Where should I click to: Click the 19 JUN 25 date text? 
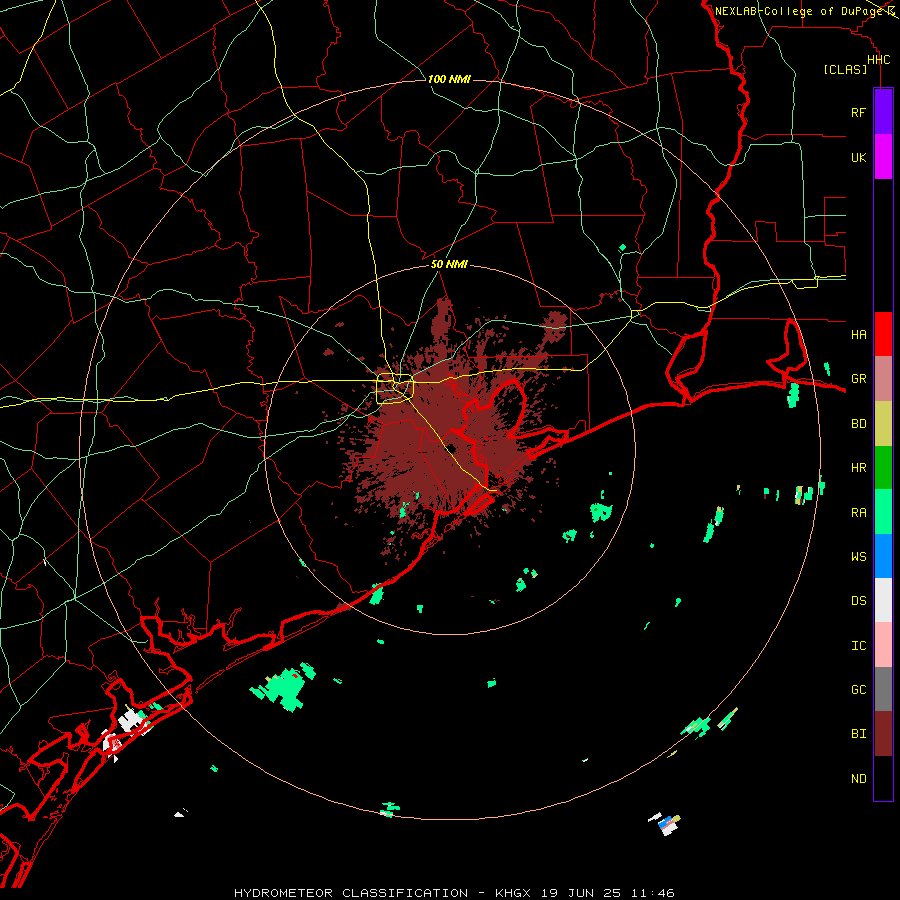click(x=581, y=893)
